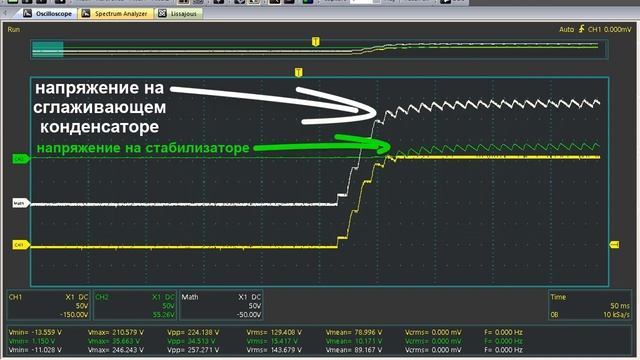Image resolution: width=640 pixels, height=360 pixels.
Task: Select CH1 Vmax= 210.579 V measurement
Action: pos(116,332)
